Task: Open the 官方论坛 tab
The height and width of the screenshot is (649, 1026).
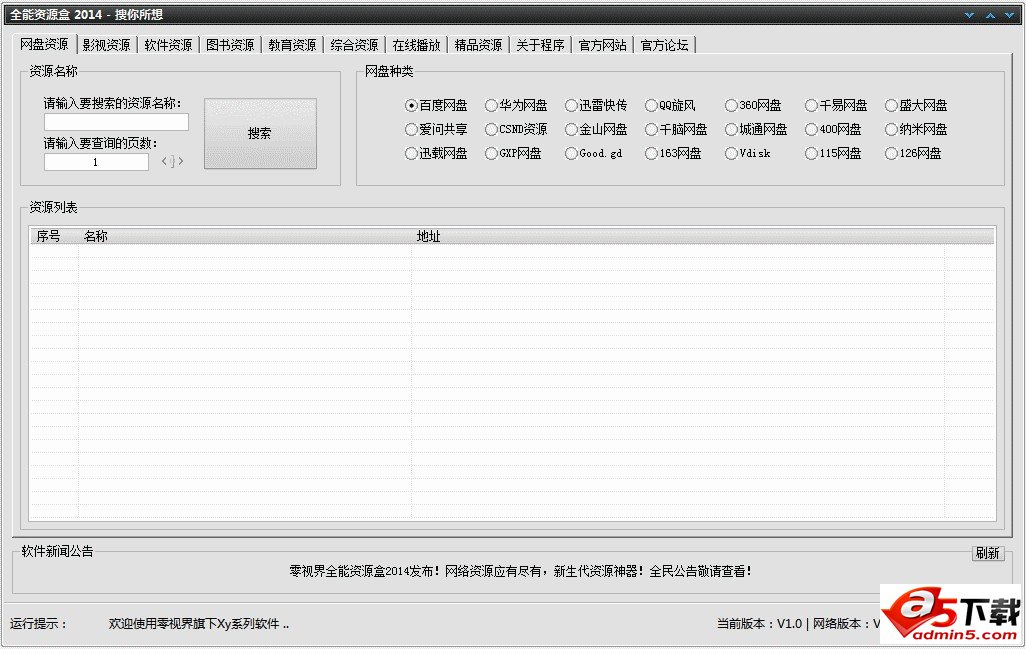Action: [x=664, y=44]
